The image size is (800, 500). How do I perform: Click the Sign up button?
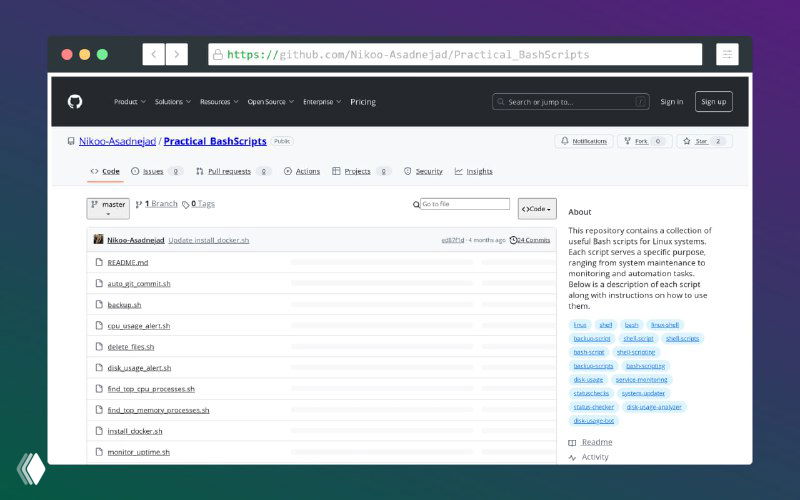pos(713,101)
